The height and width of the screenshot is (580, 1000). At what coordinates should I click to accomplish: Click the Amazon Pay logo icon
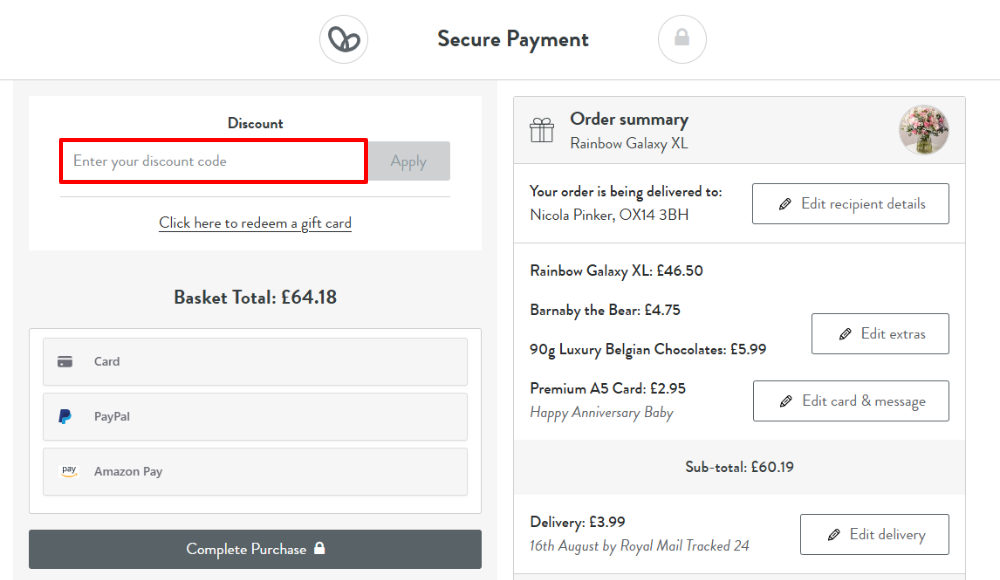pyautogui.click(x=69, y=471)
